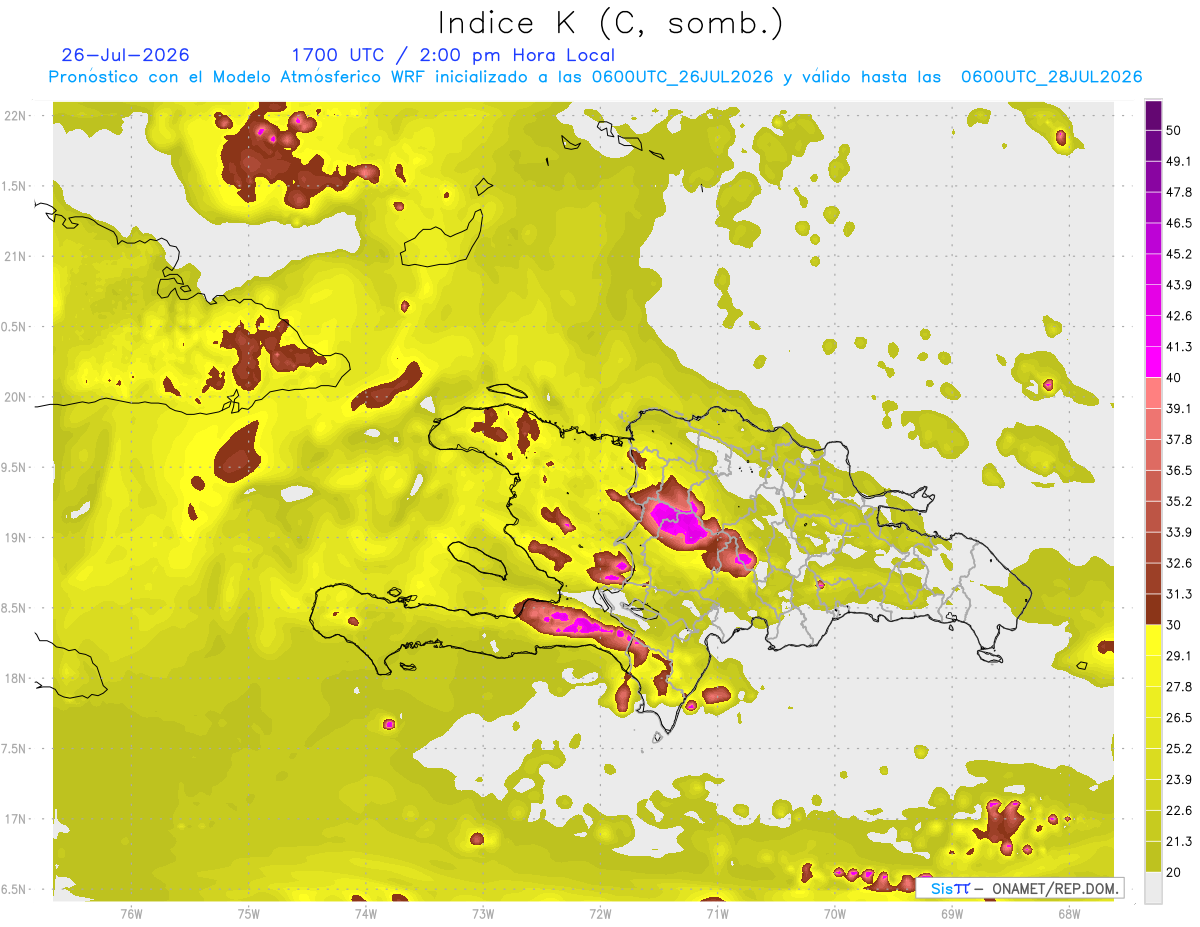
Task: Click the legend value "31.3"
Action: click(1179, 594)
